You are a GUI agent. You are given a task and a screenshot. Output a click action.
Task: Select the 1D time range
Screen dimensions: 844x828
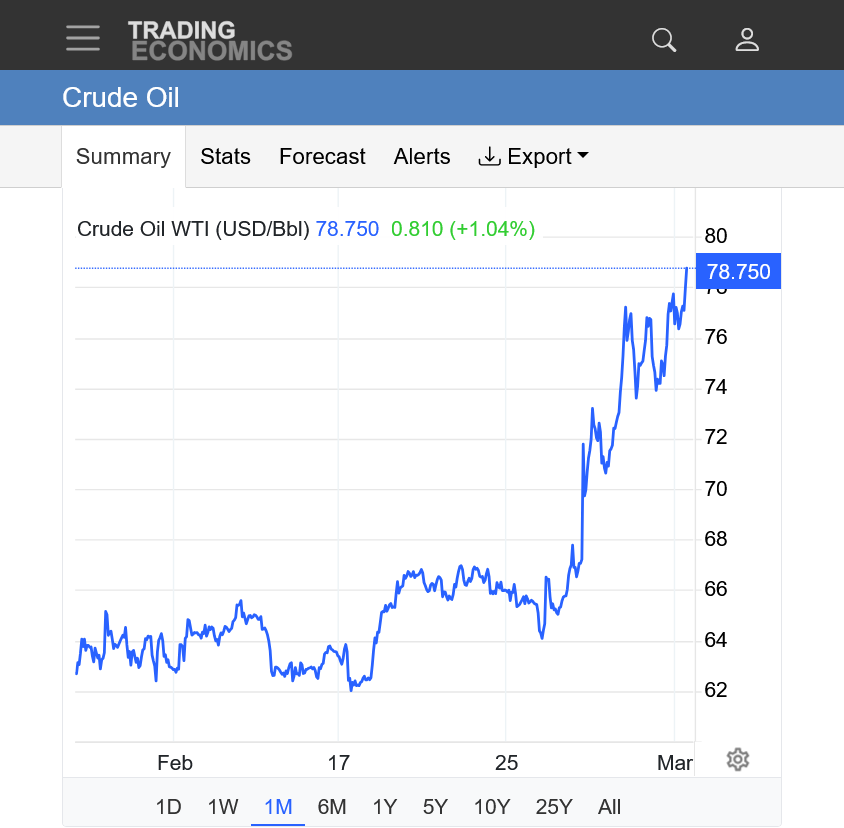[169, 806]
